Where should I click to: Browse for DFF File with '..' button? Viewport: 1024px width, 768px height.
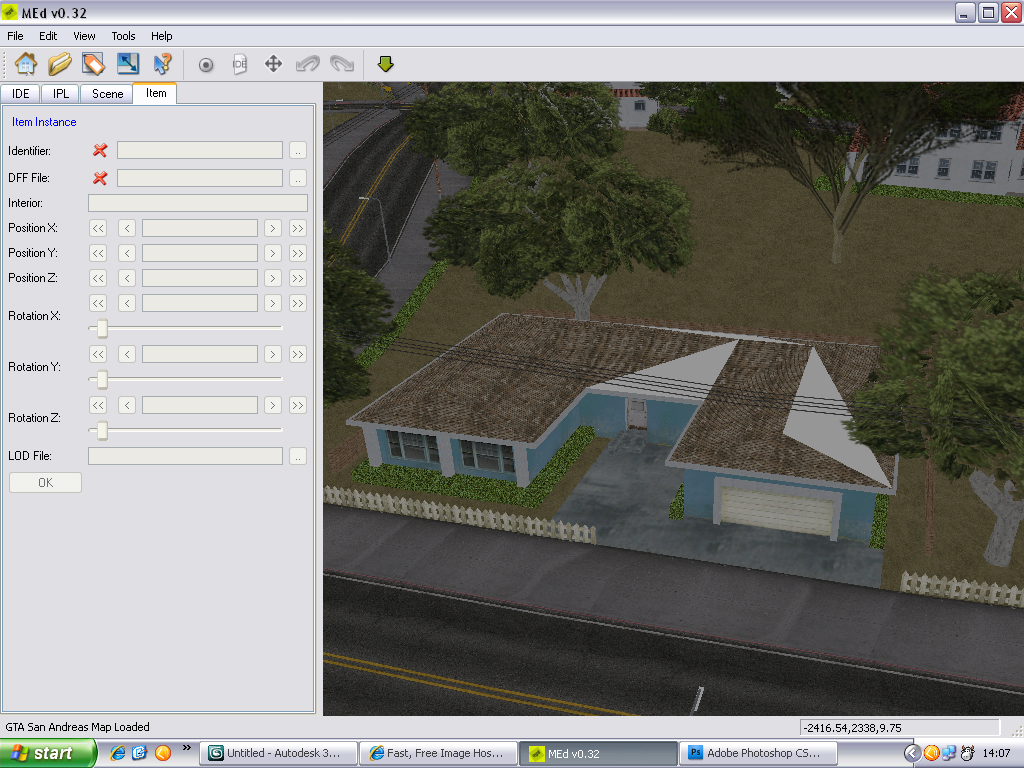coord(298,178)
